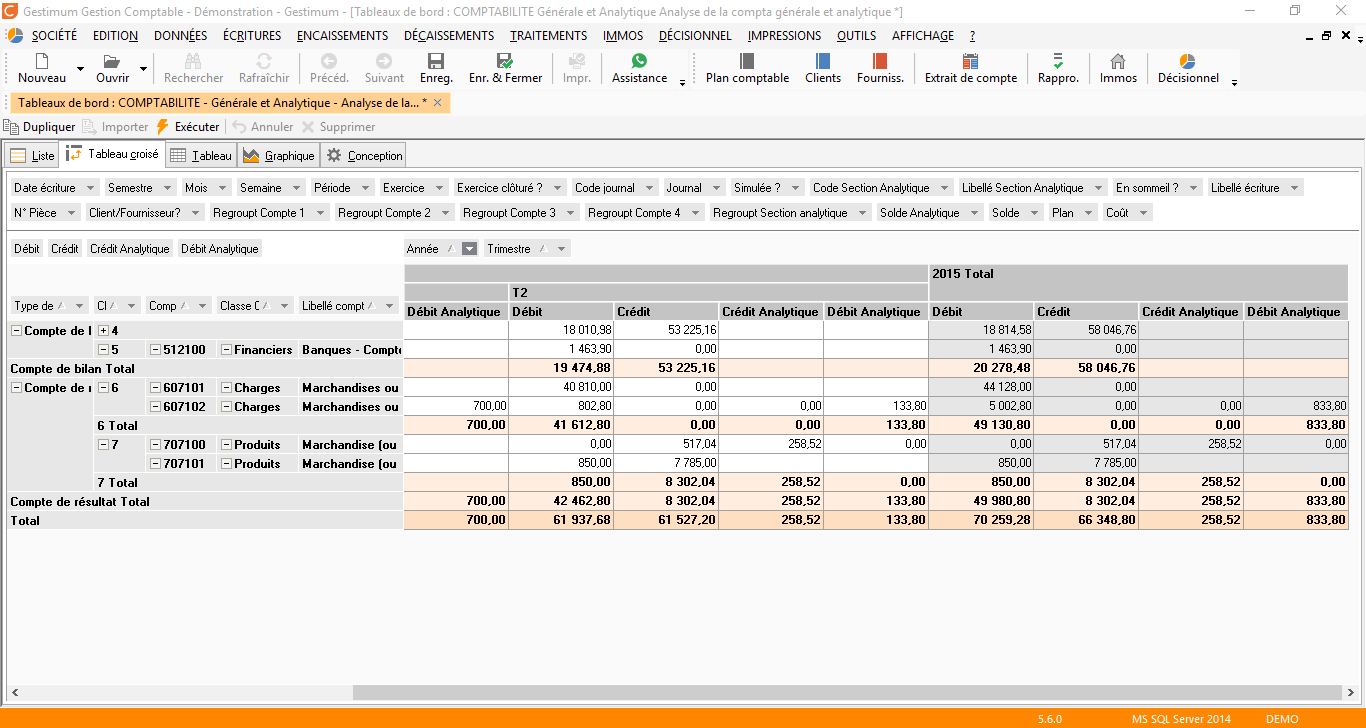Open the Clients icon
The image size is (1366, 728).
point(823,61)
